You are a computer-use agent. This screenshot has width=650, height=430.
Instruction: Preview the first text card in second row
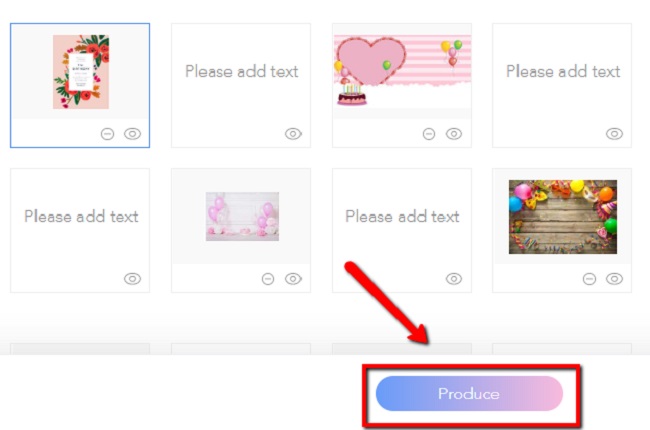coord(132,279)
